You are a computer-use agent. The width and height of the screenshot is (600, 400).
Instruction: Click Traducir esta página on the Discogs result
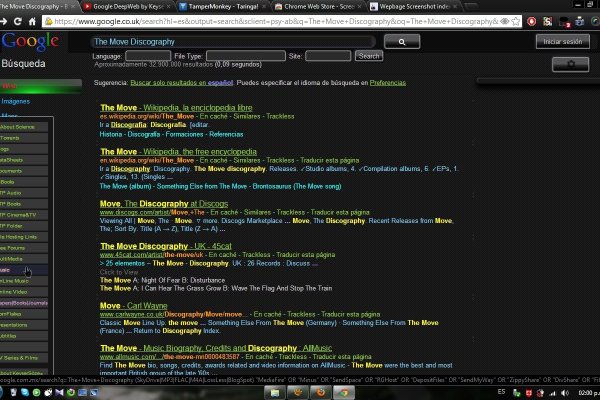tap(340, 212)
